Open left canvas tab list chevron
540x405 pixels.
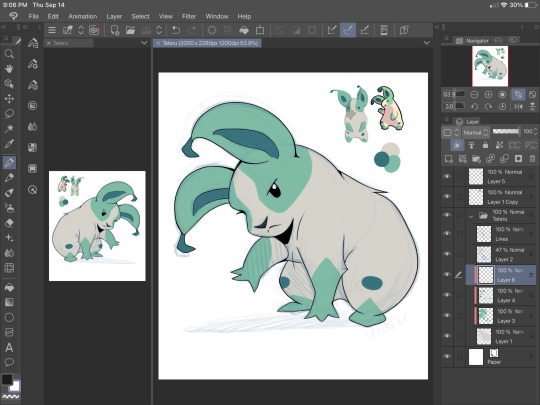click(144, 43)
